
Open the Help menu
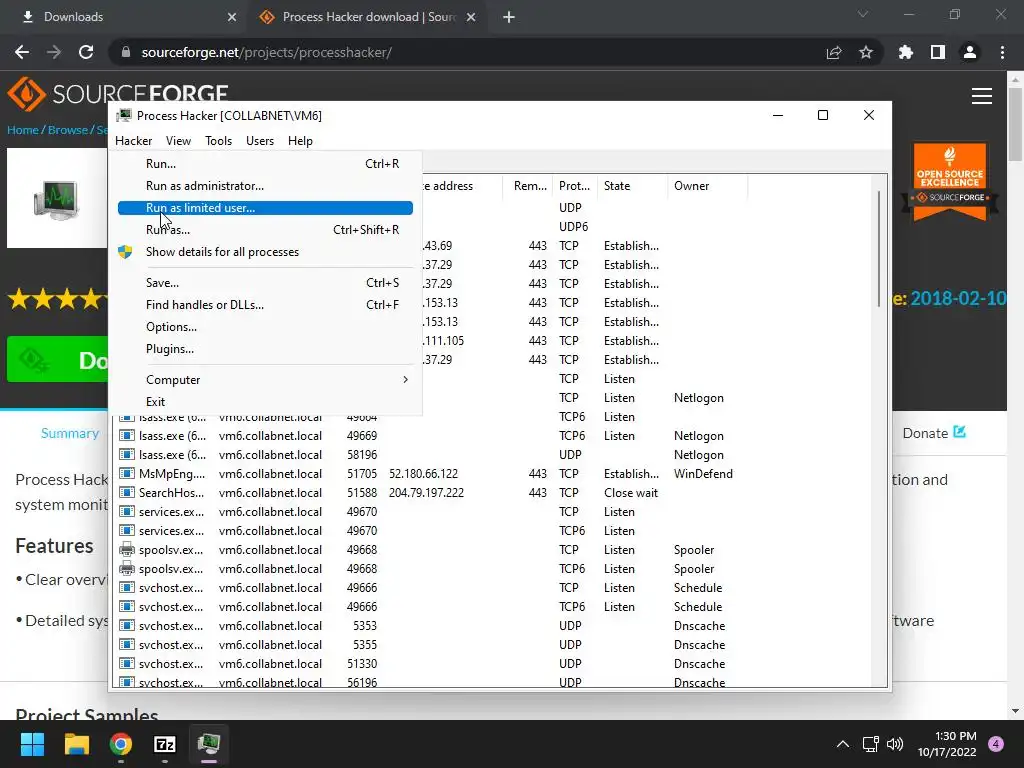coord(300,140)
